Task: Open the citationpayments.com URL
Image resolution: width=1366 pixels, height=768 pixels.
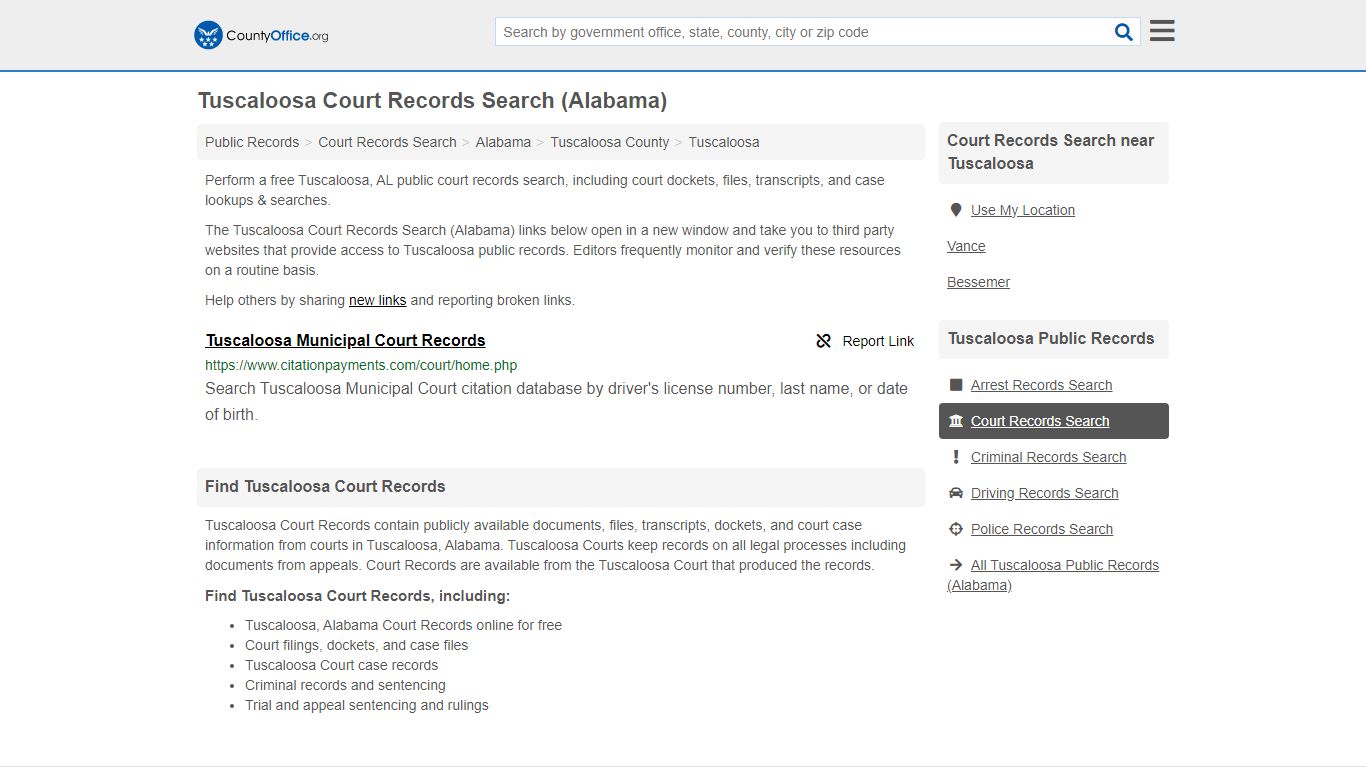Action: click(x=361, y=365)
